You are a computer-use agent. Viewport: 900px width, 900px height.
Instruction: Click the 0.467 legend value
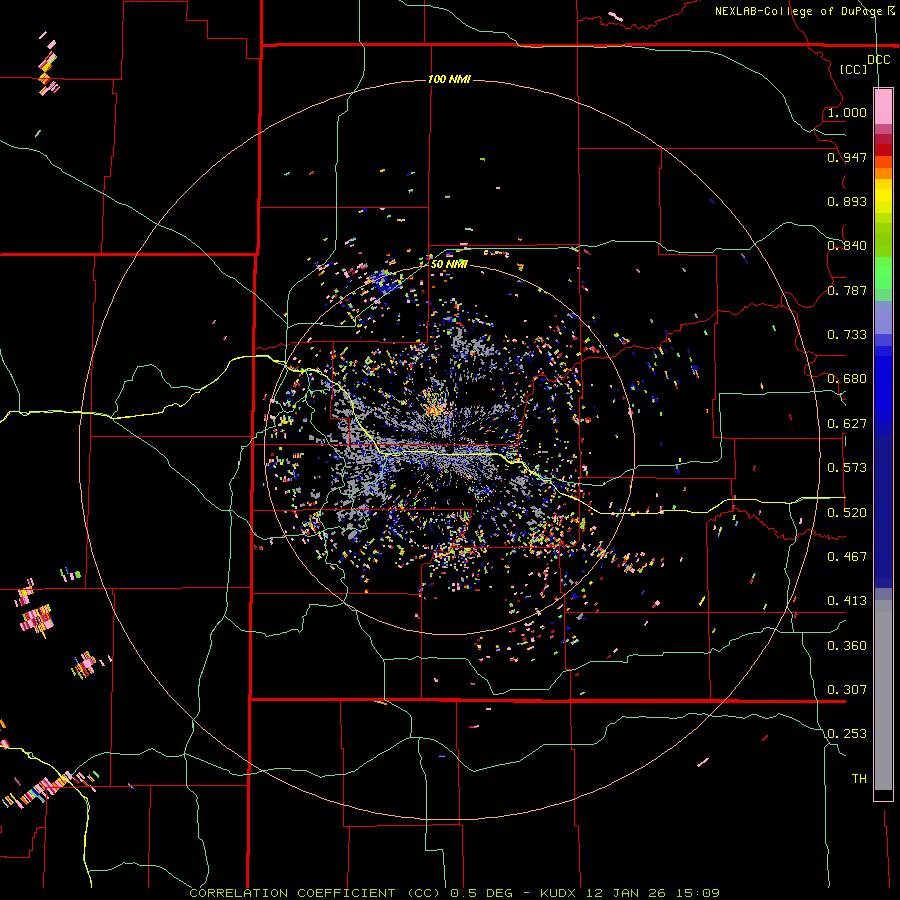point(847,557)
